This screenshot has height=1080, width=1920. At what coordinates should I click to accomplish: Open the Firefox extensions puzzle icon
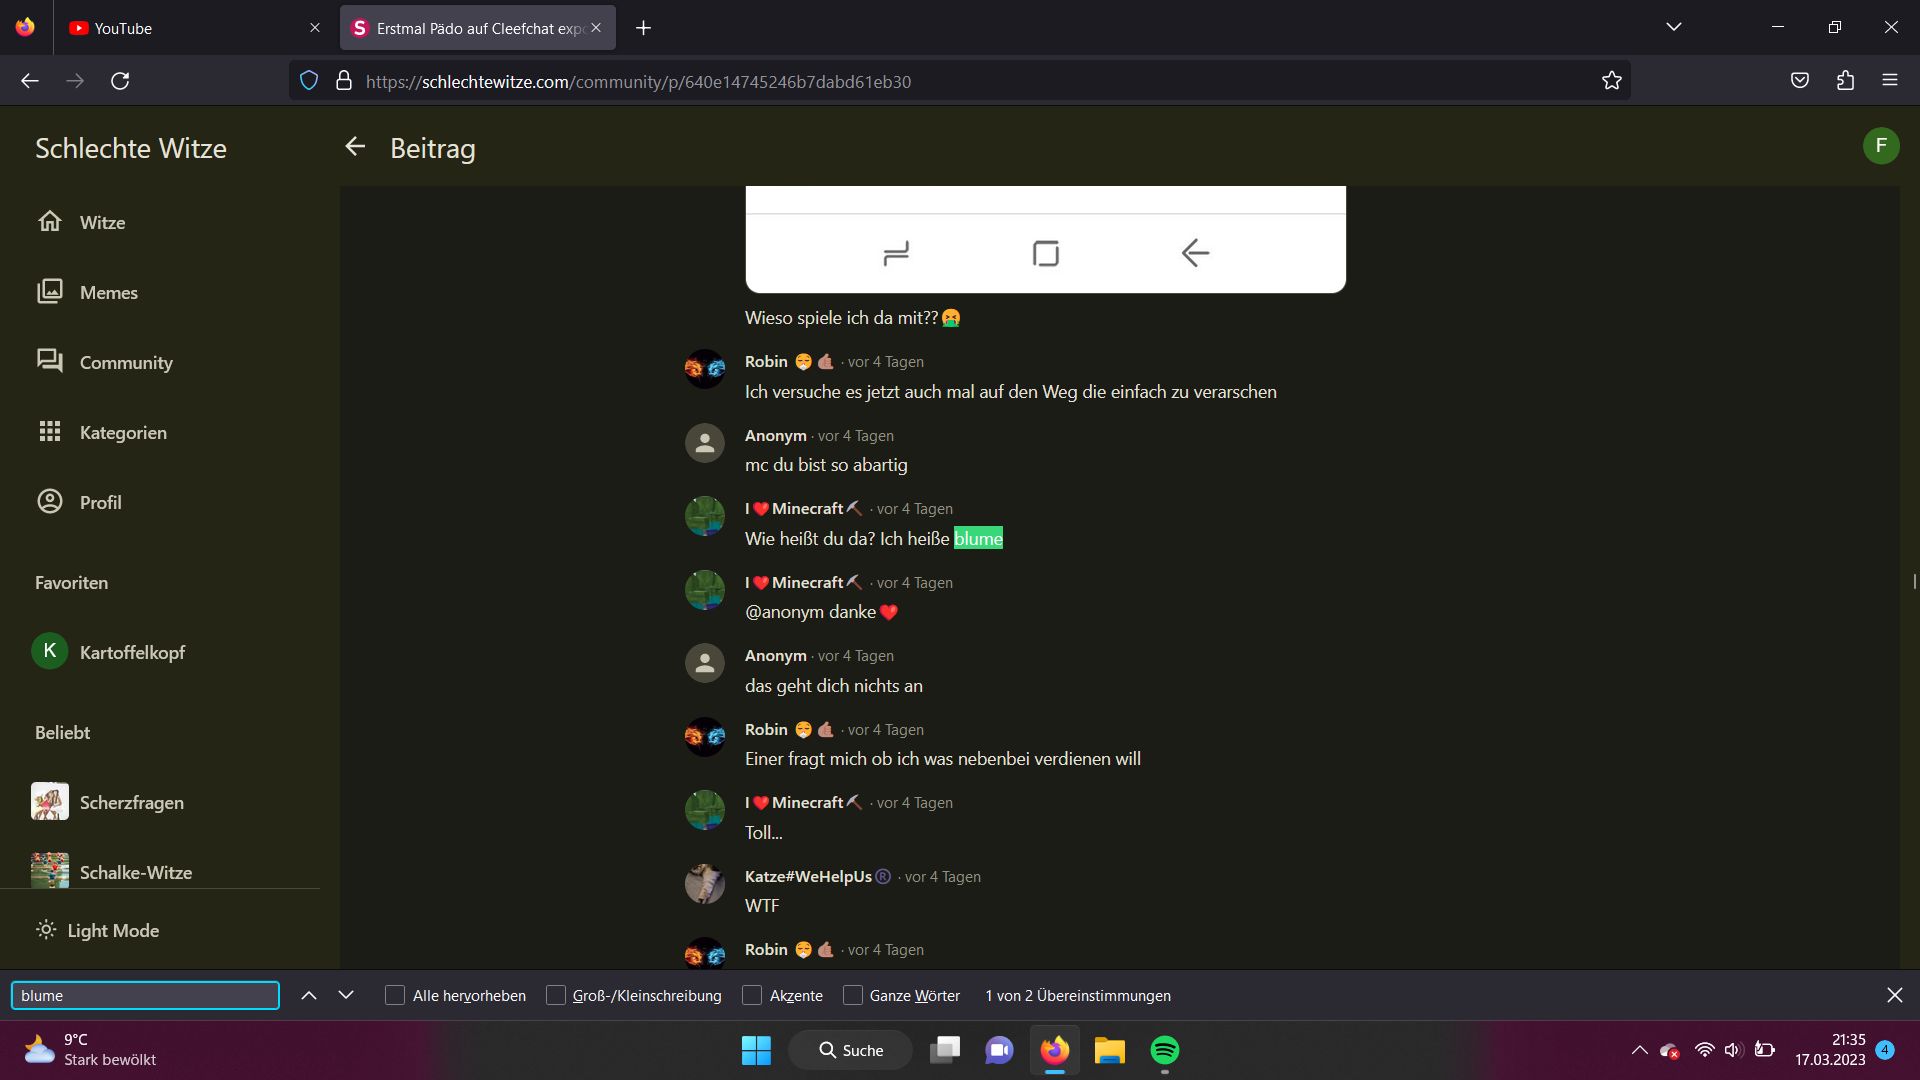coord(1845,81)
